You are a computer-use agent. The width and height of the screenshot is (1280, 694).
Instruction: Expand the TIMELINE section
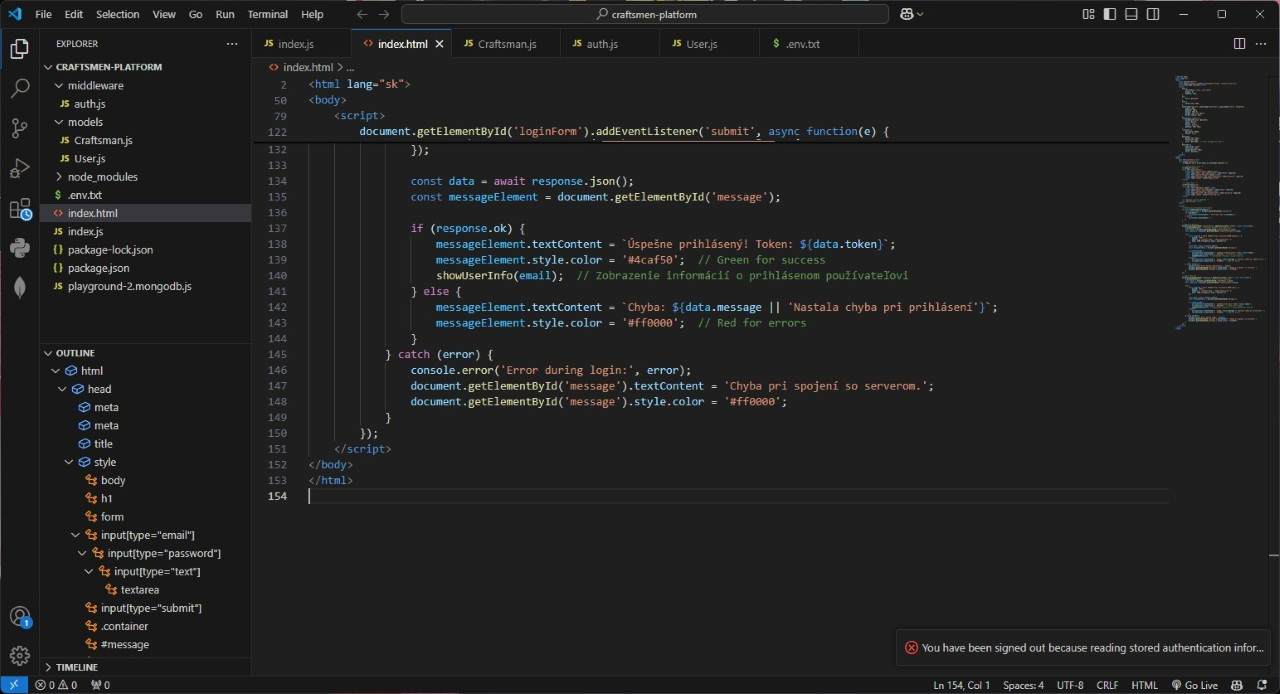click(145, 667)
